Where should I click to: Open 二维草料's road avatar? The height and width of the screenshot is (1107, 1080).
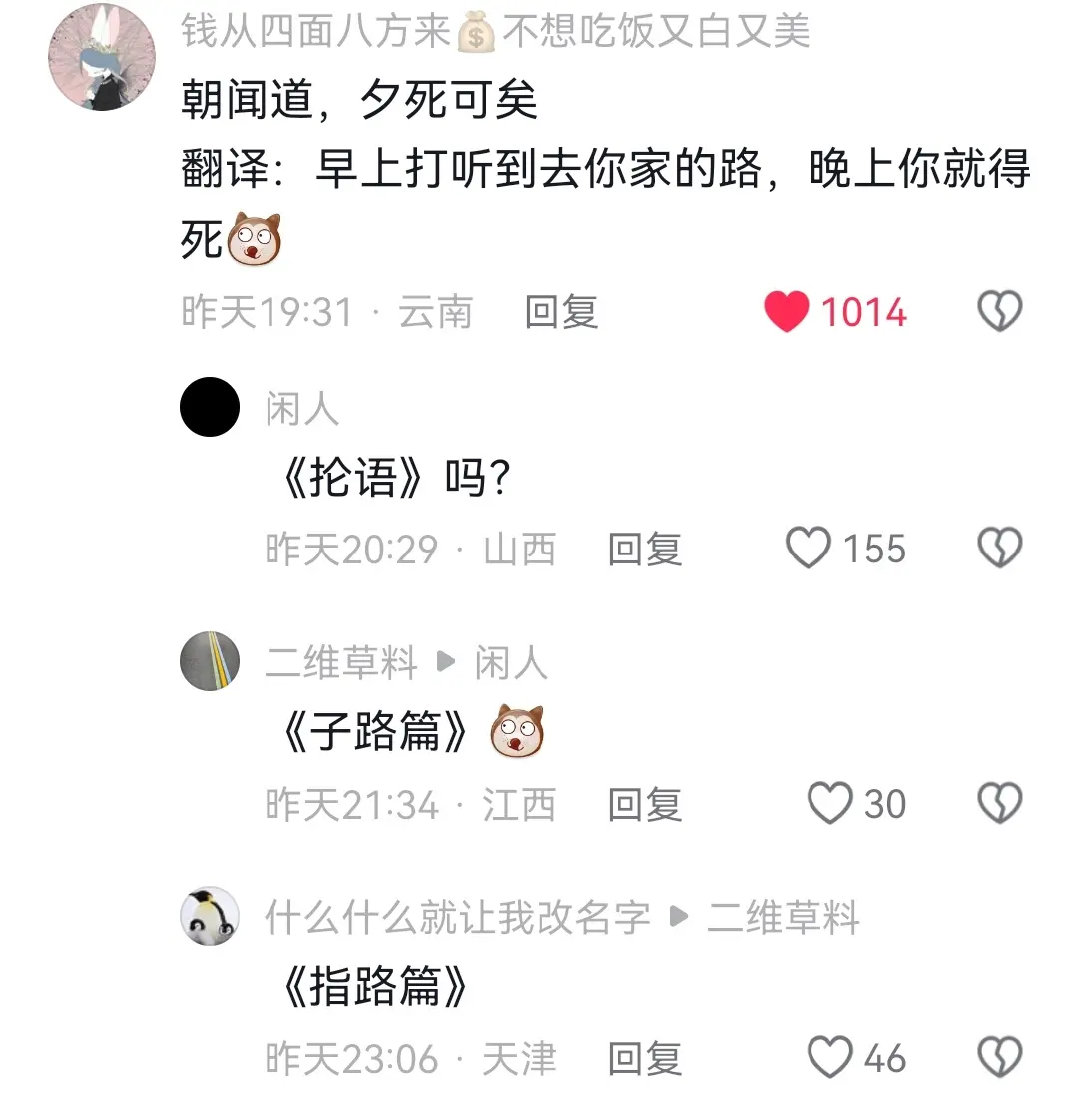point(210,662)
